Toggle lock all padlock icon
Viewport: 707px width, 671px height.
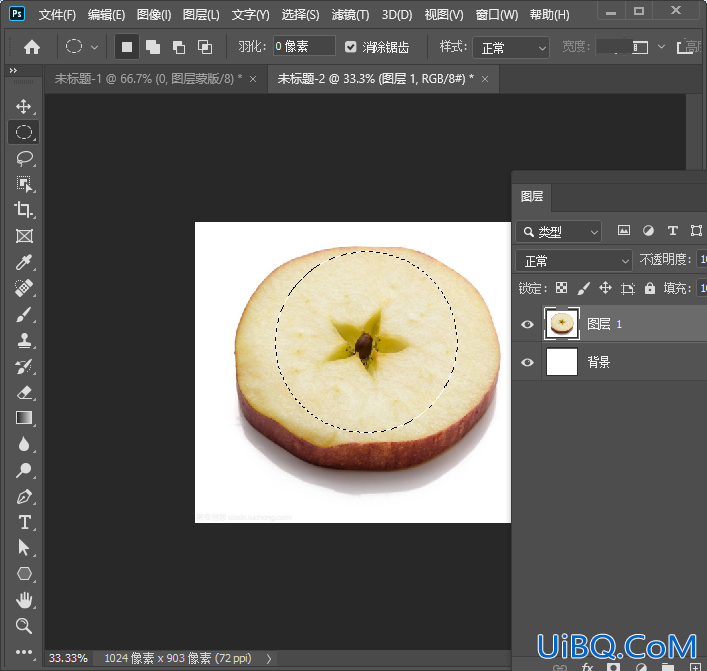pos(650,288)
